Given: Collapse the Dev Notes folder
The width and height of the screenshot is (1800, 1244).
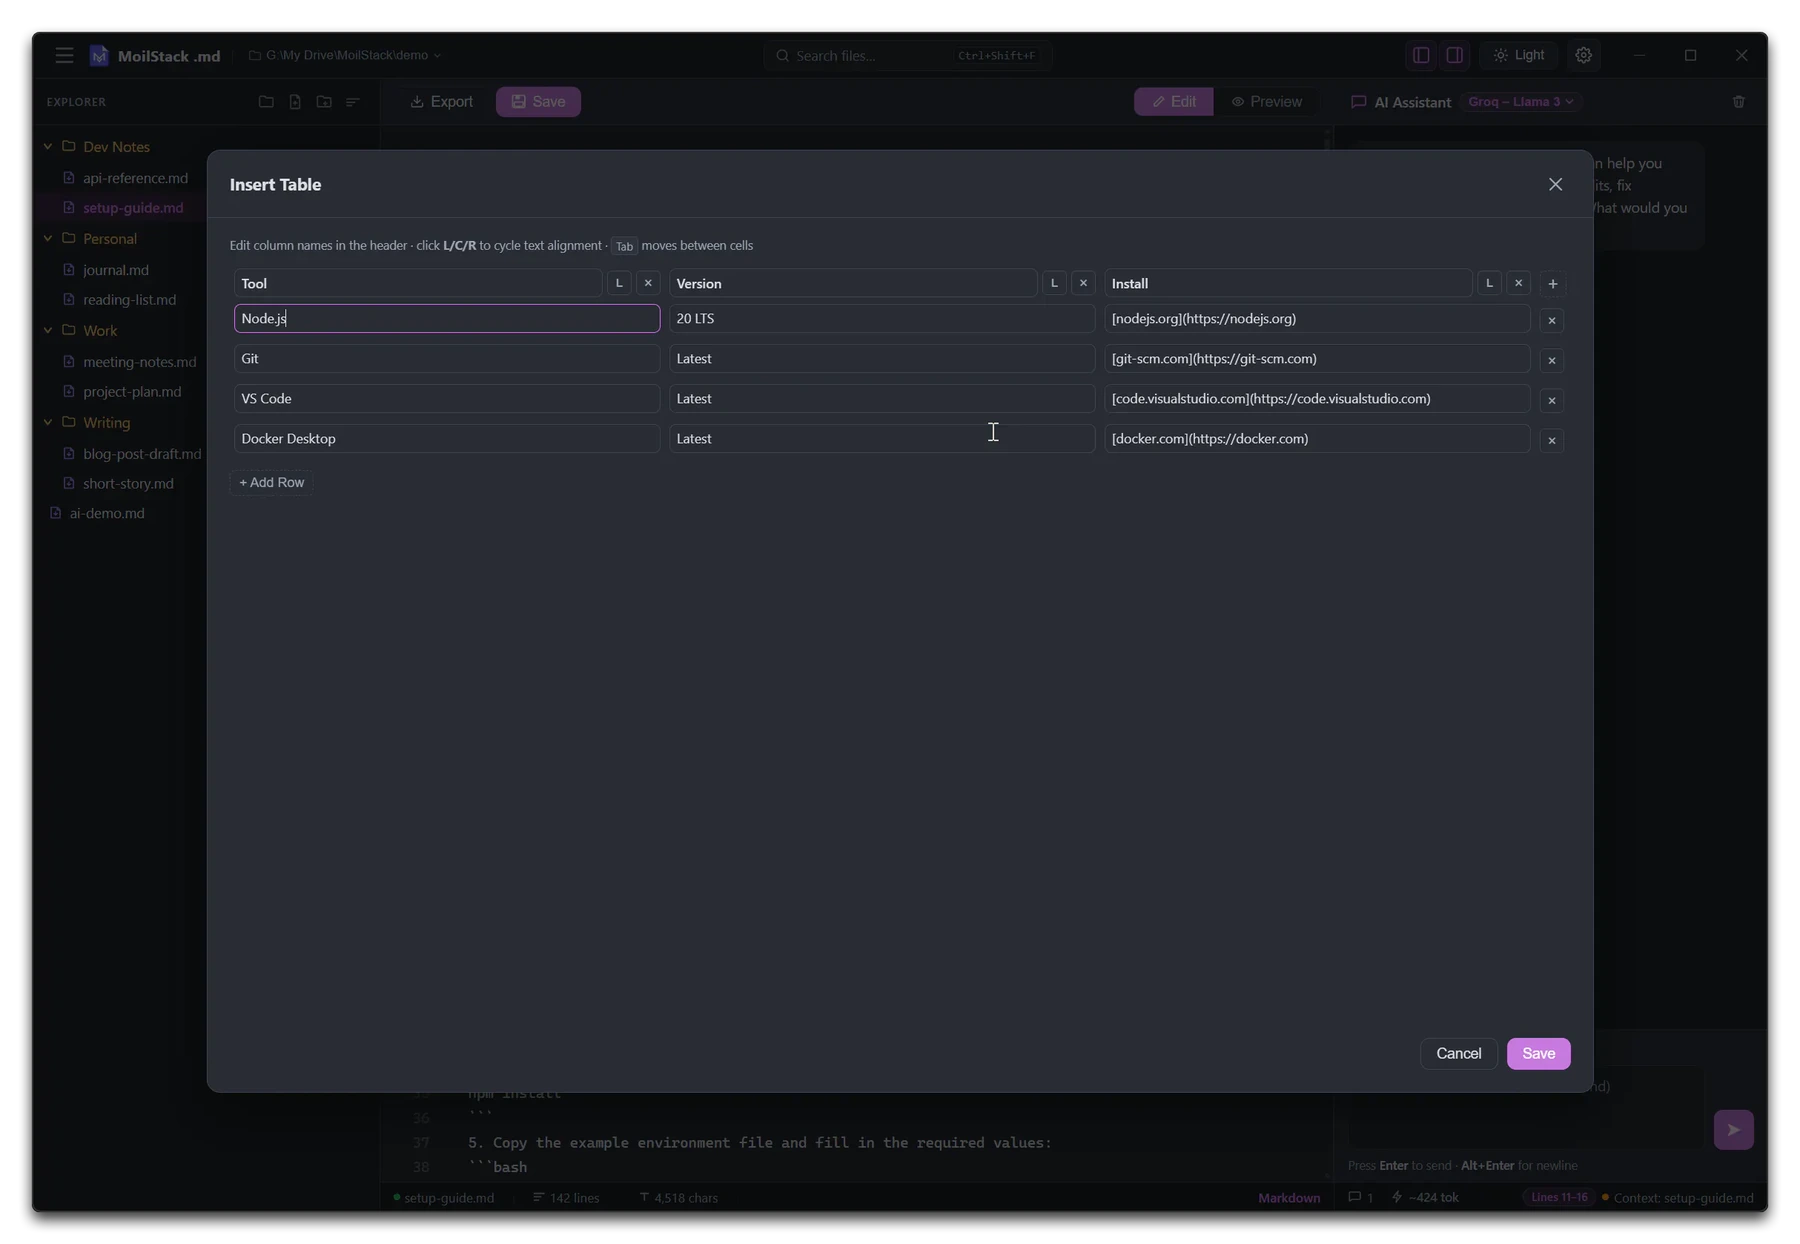Looking at the screenshot, I should [x=48, y=146].
